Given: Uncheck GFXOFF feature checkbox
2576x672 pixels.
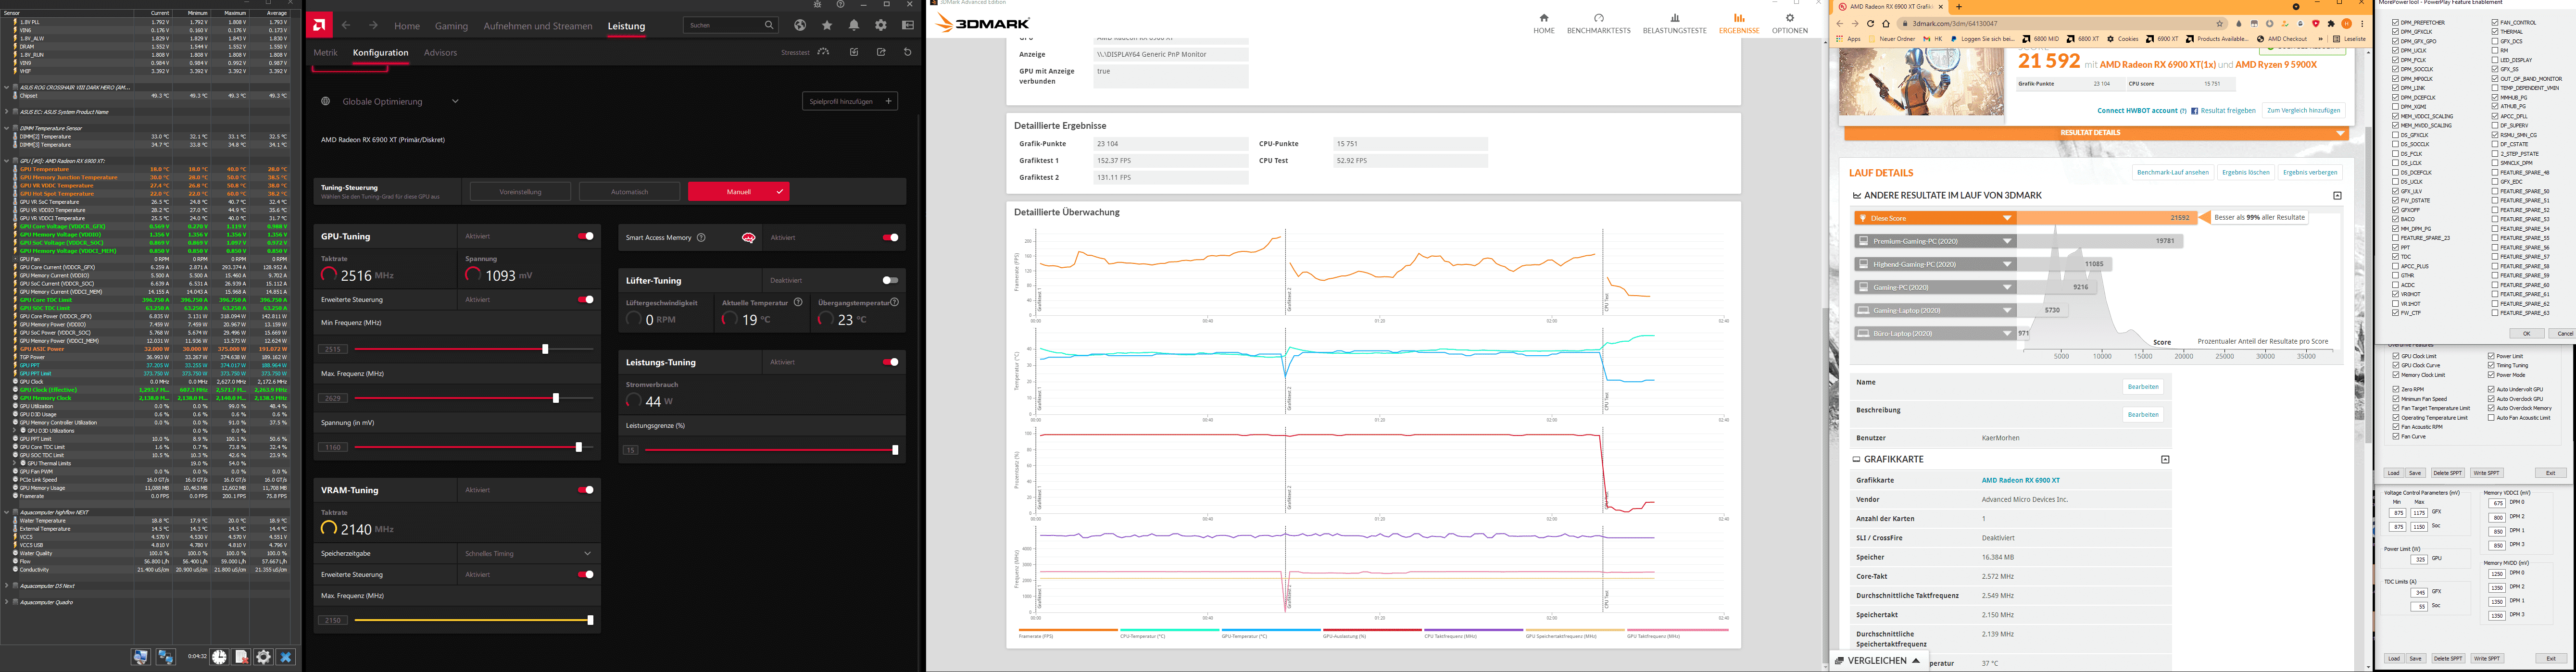Looking at the screenshot, I should (x=2396, y=210).
